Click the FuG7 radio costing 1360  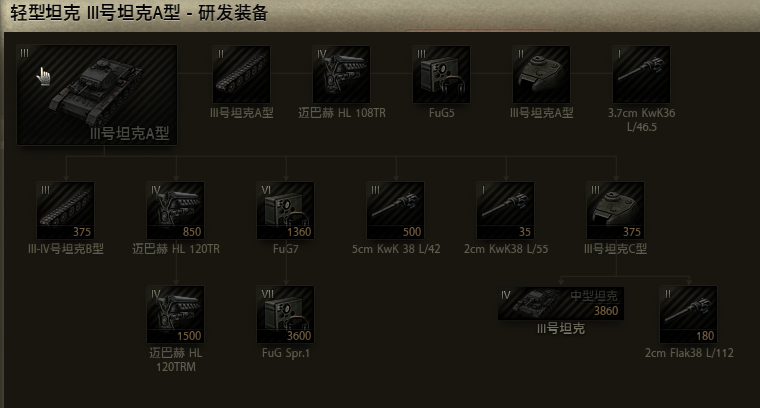(x=285, y=210)
